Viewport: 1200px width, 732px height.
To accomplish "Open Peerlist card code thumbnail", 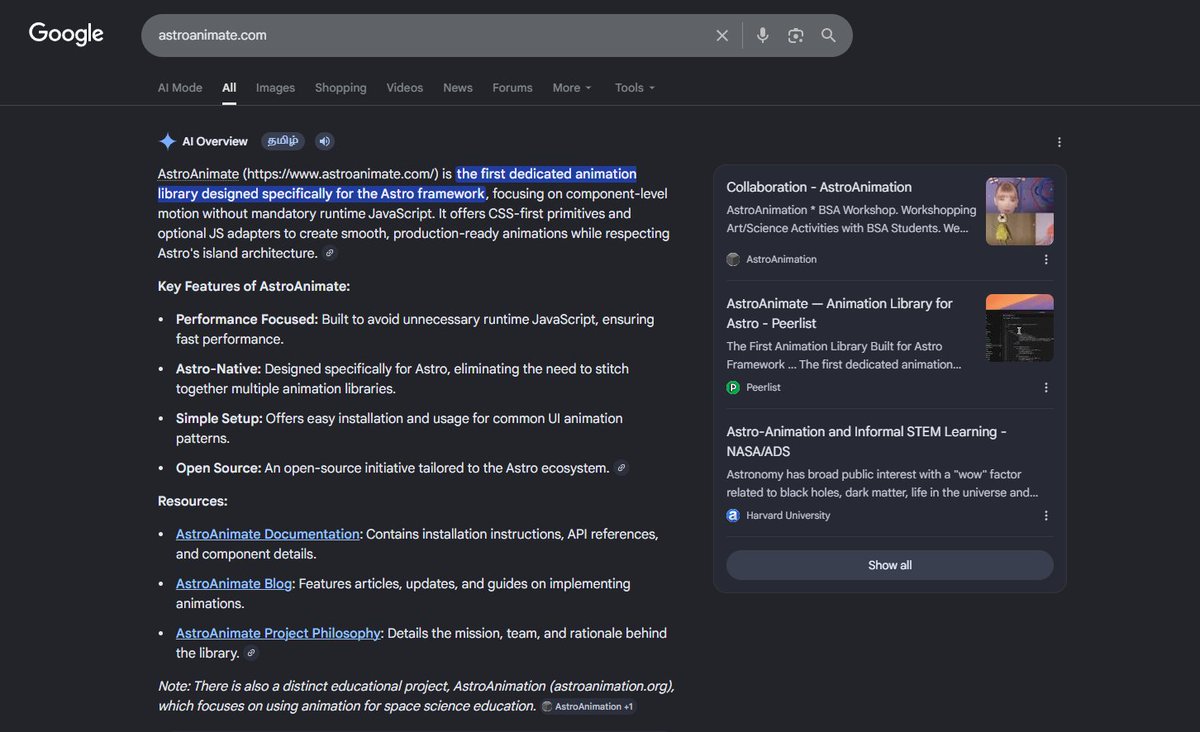I will pyautogui.click(x=1019, y=328).
